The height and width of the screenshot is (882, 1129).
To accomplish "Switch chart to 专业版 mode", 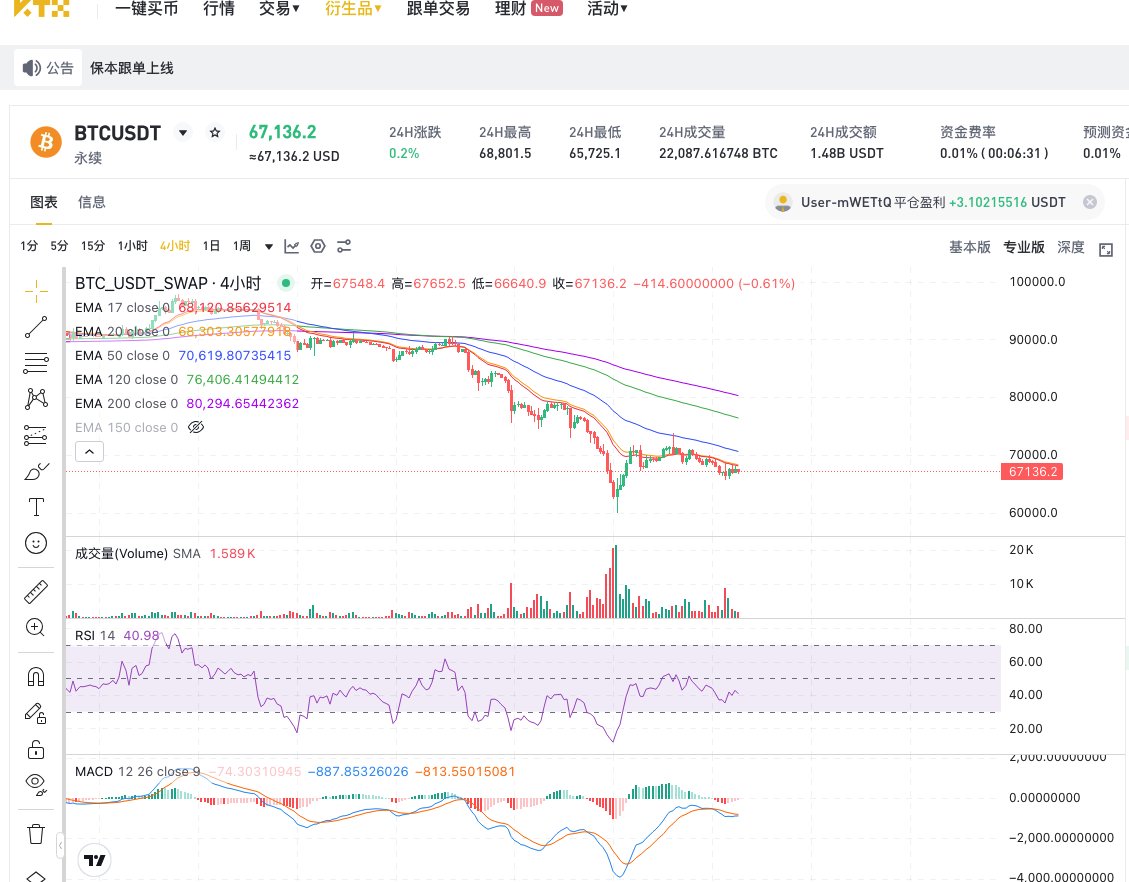I will (x=1023, y=246).
